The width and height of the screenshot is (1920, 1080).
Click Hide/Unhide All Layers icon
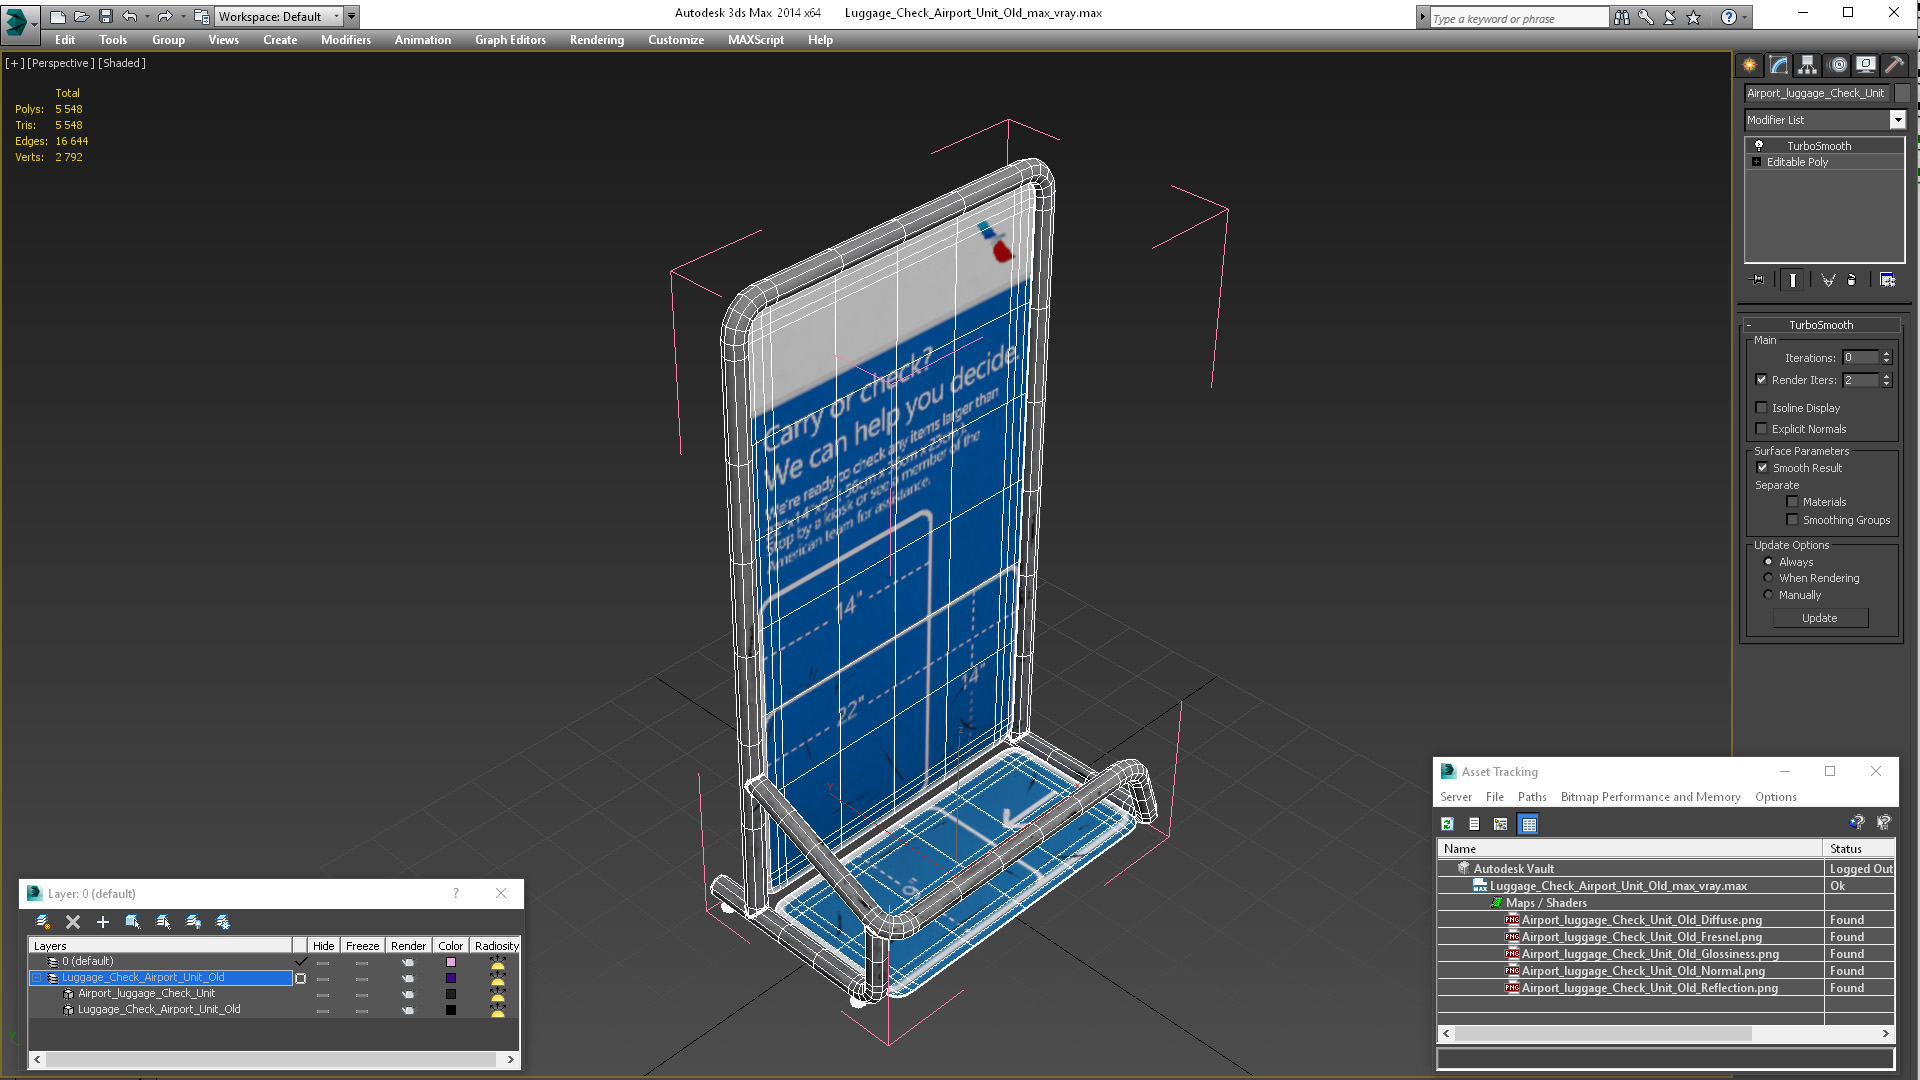[193, 922]
